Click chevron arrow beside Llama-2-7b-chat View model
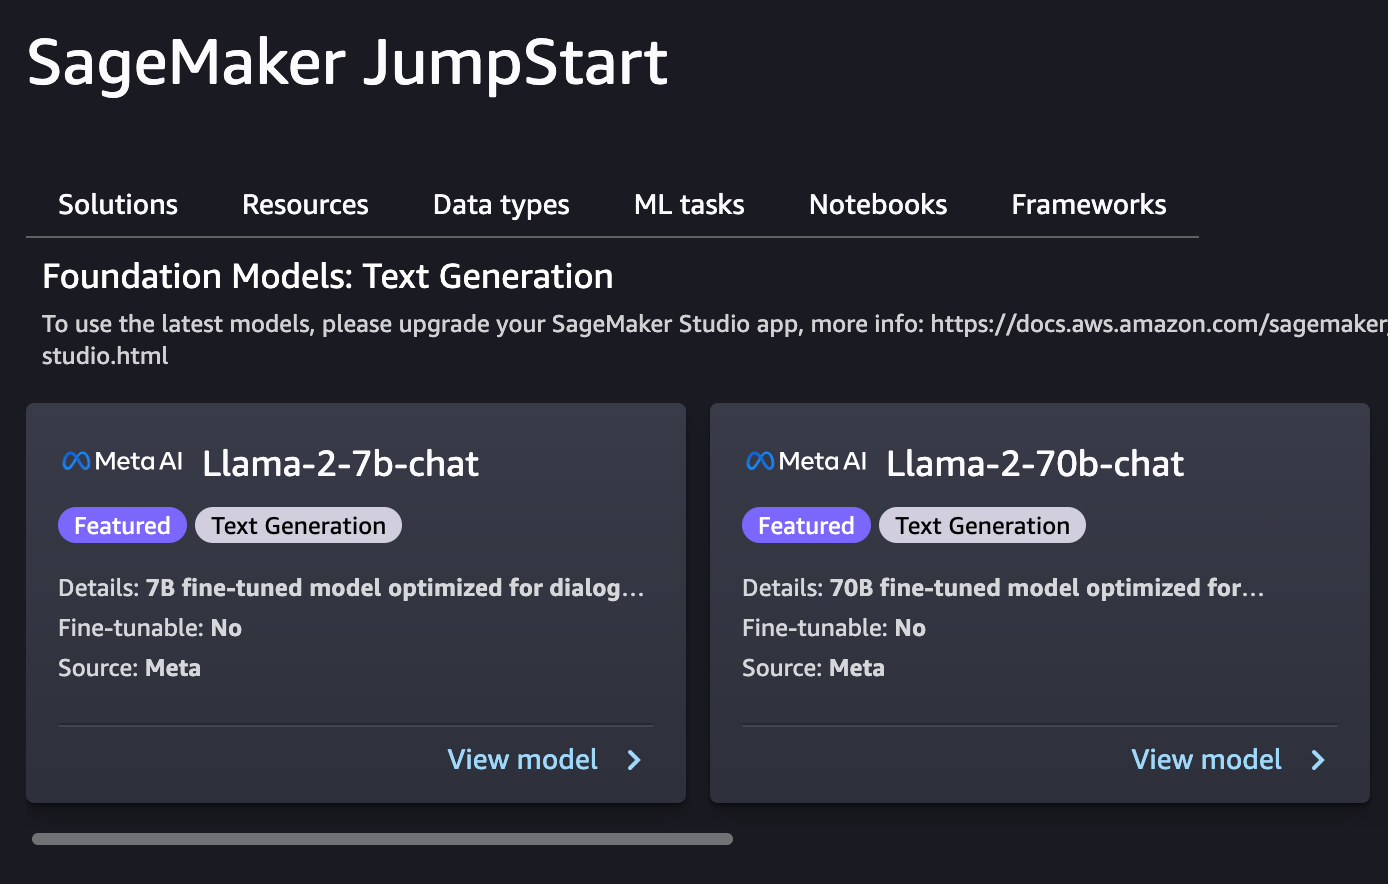1388x884 pixels. (634, 760)
